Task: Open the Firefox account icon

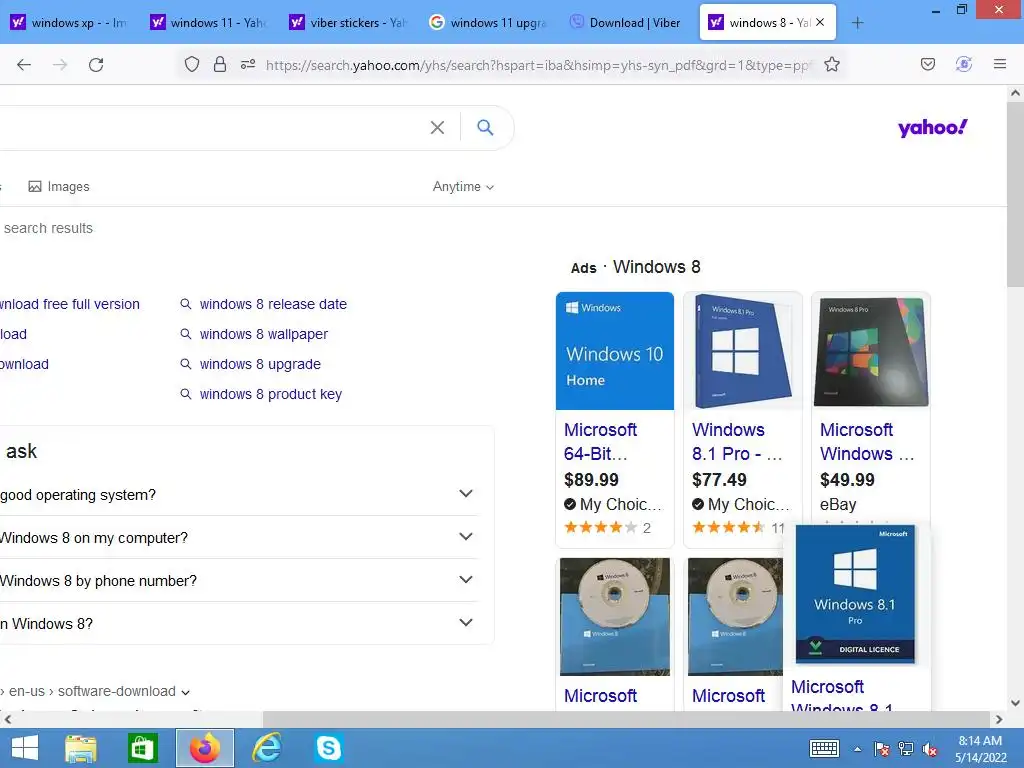Action: pyautogui.click(x=963, y=64)
